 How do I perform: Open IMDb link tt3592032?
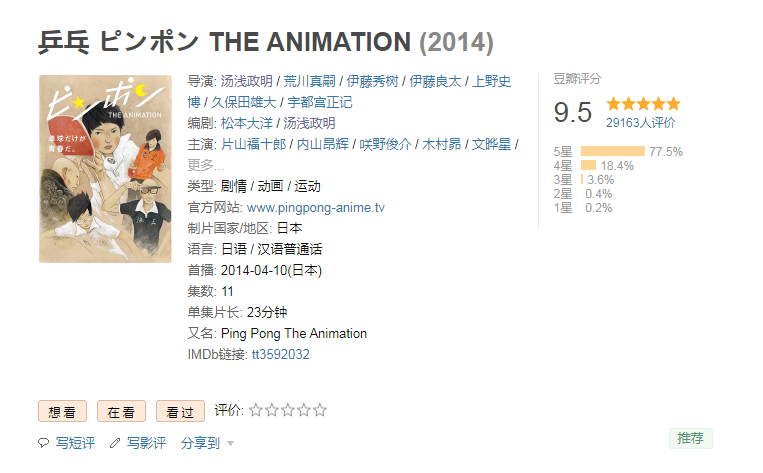point(280,354)
